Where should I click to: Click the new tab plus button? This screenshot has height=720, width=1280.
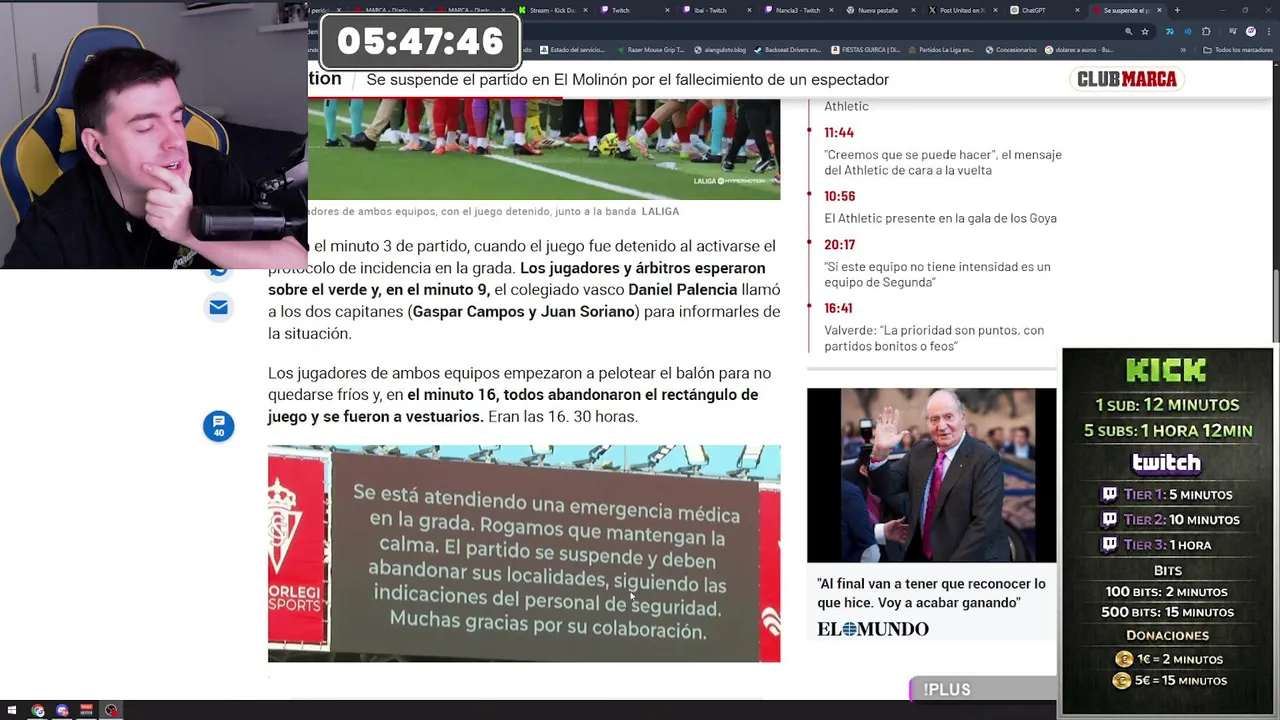tap(1177, 10)
